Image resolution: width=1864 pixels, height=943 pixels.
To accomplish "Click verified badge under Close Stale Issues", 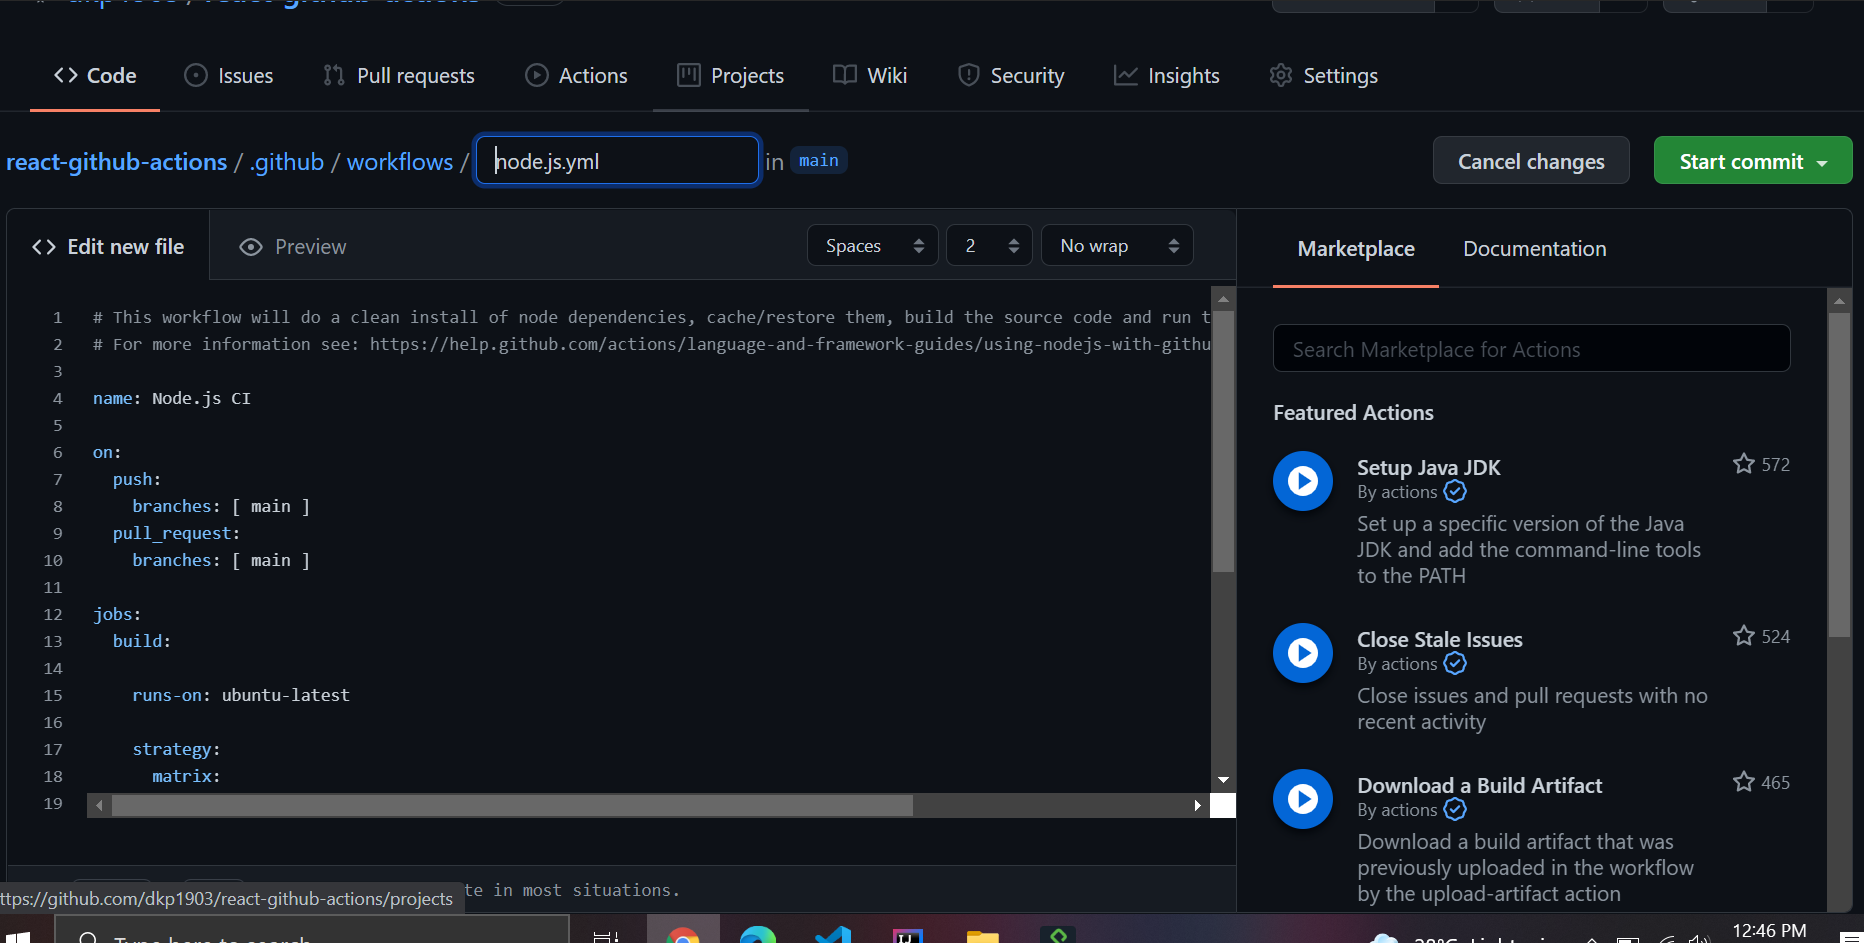I will pyautogui.click(x=1455, y=664).
